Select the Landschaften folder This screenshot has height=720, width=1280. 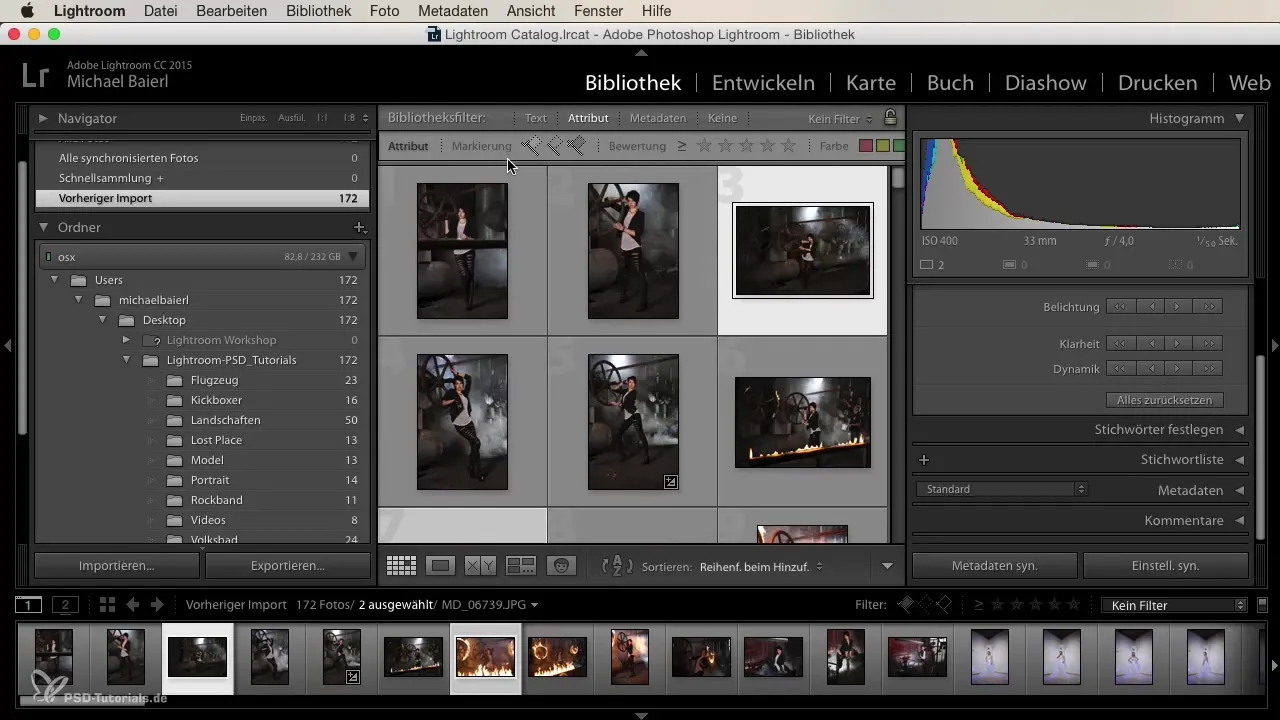tap(226, 420)
